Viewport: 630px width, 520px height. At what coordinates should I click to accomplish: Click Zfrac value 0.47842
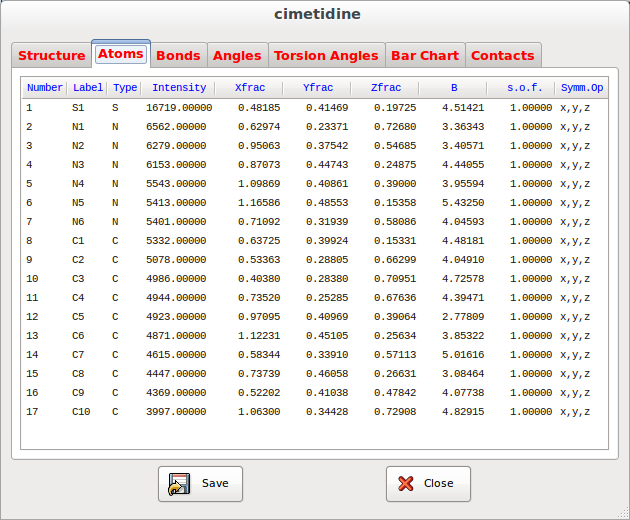(x=395, y=393)
